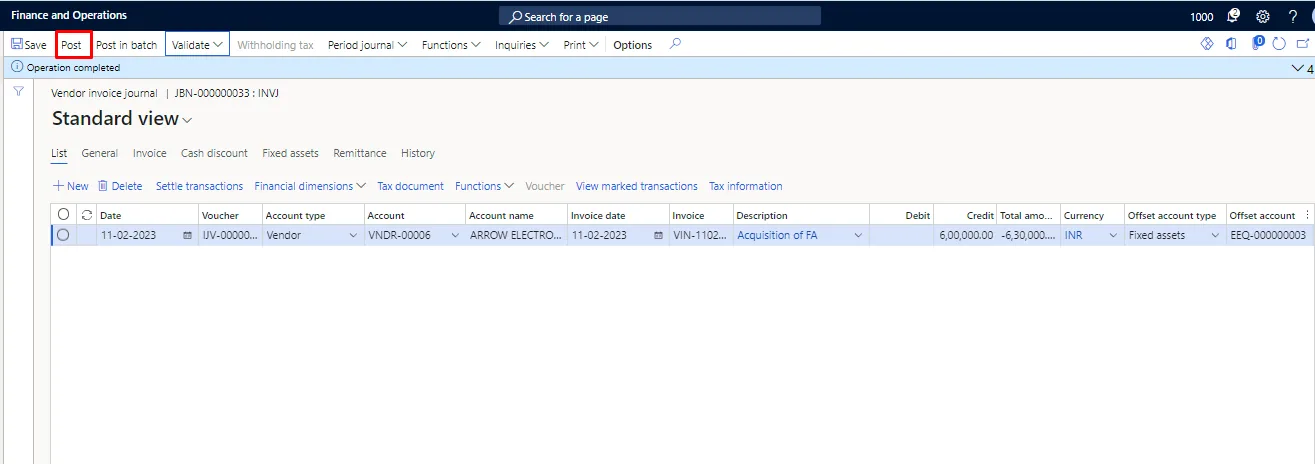The image size is (1315, 464).
Task: Expand the message bar chevron
Action: pos(1298,68)
